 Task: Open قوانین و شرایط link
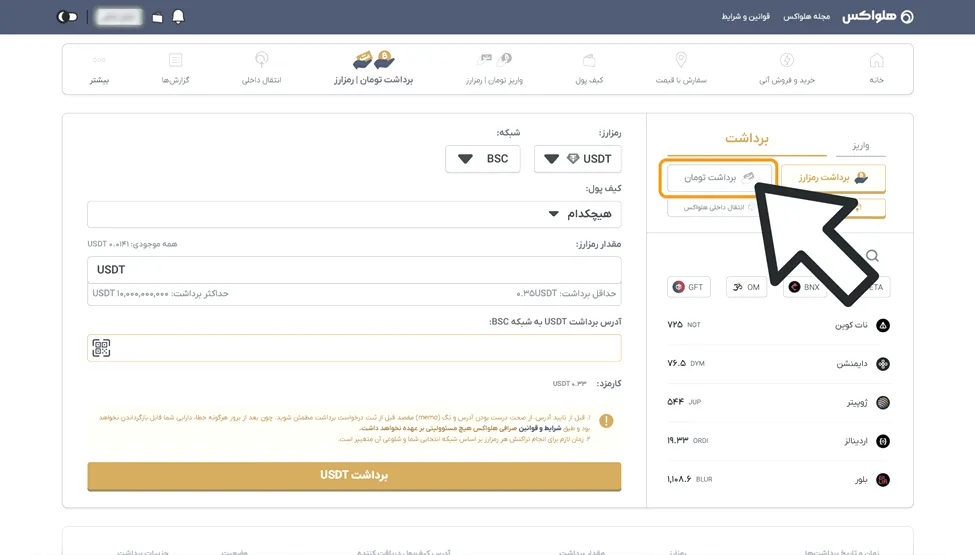[x=746, y=17]
